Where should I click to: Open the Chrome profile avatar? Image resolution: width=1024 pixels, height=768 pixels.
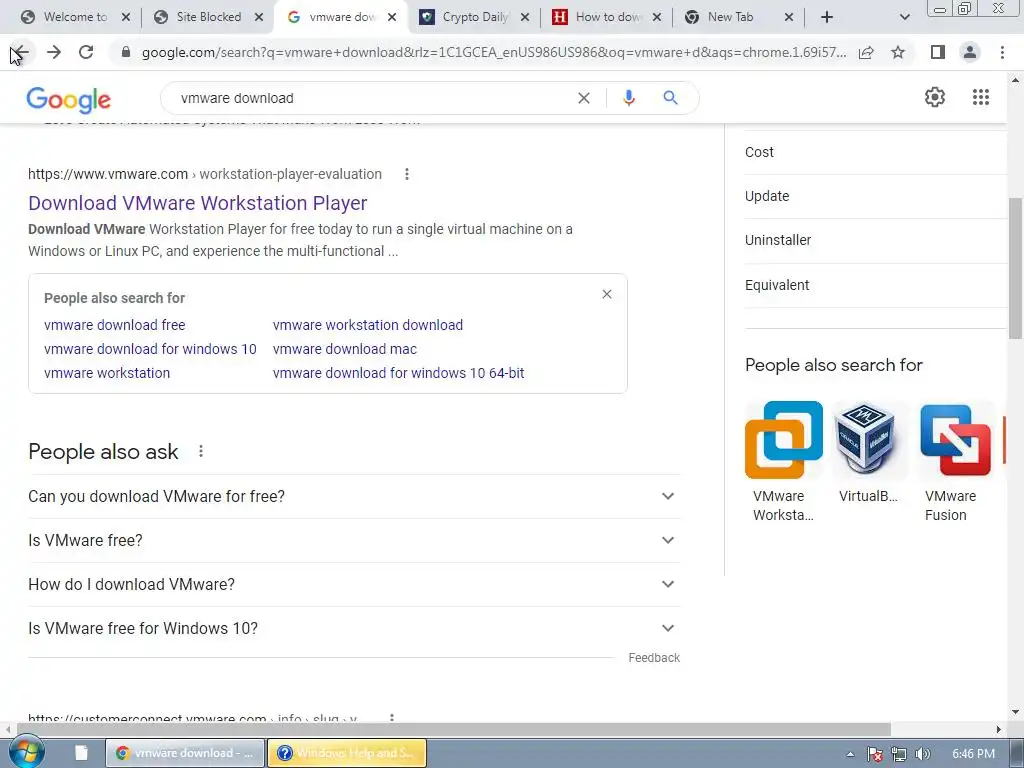coord(970,52)
